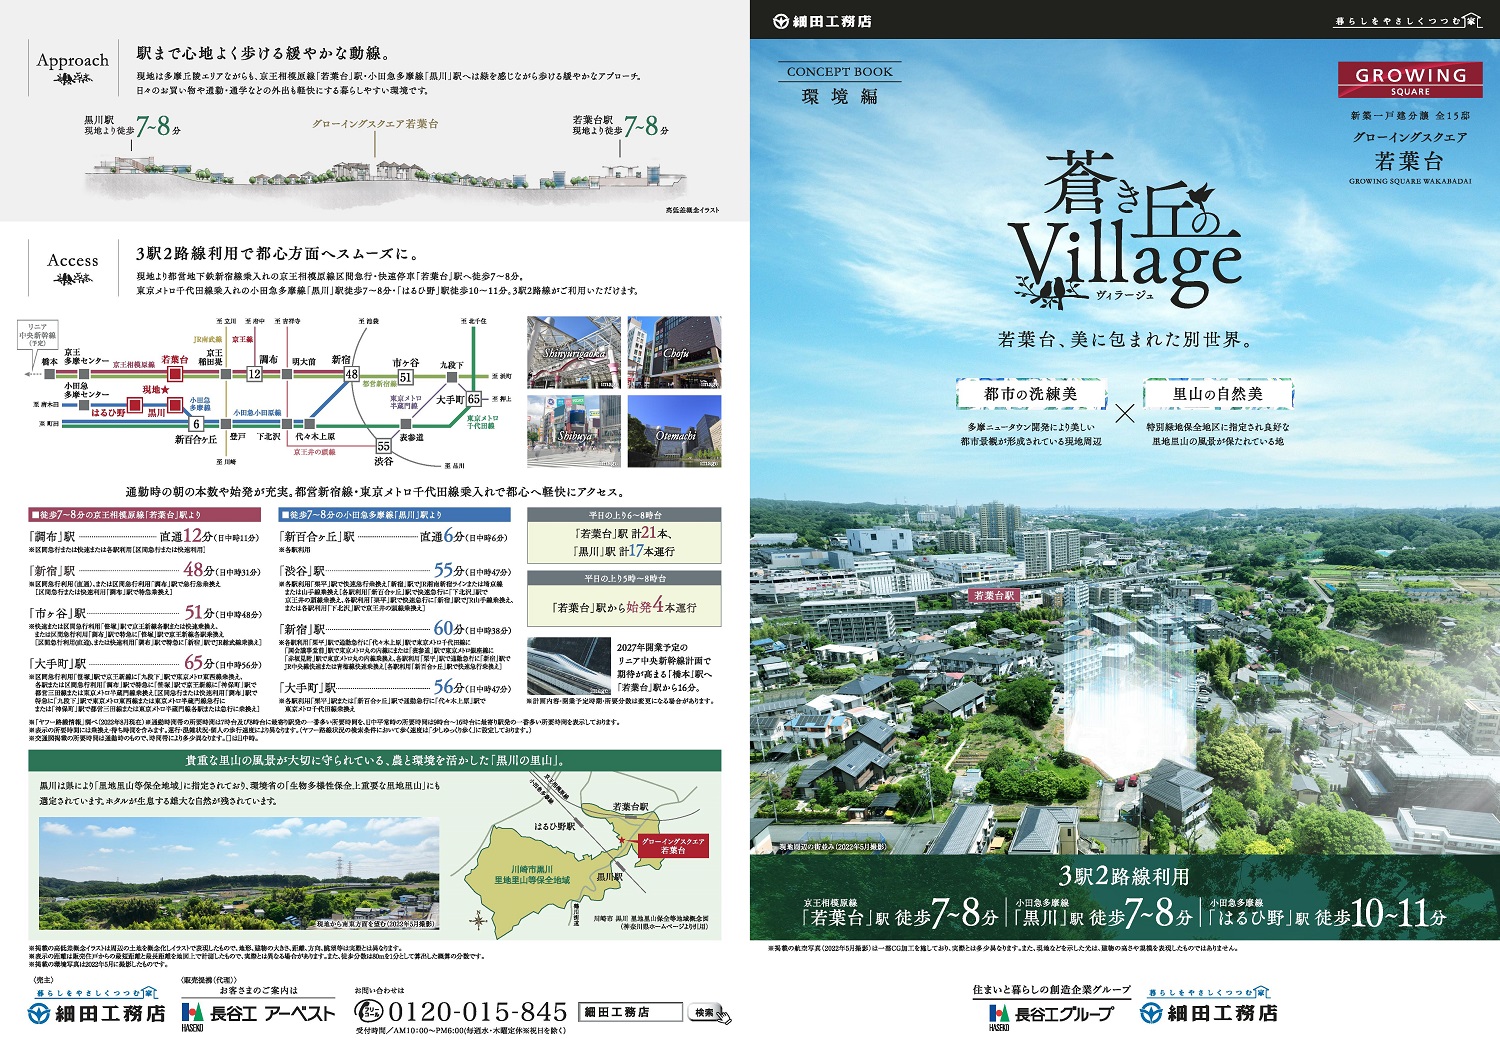
Task: Click the blue 小田急多摩線「黒川」駅より section header
Action: point(395,514)
